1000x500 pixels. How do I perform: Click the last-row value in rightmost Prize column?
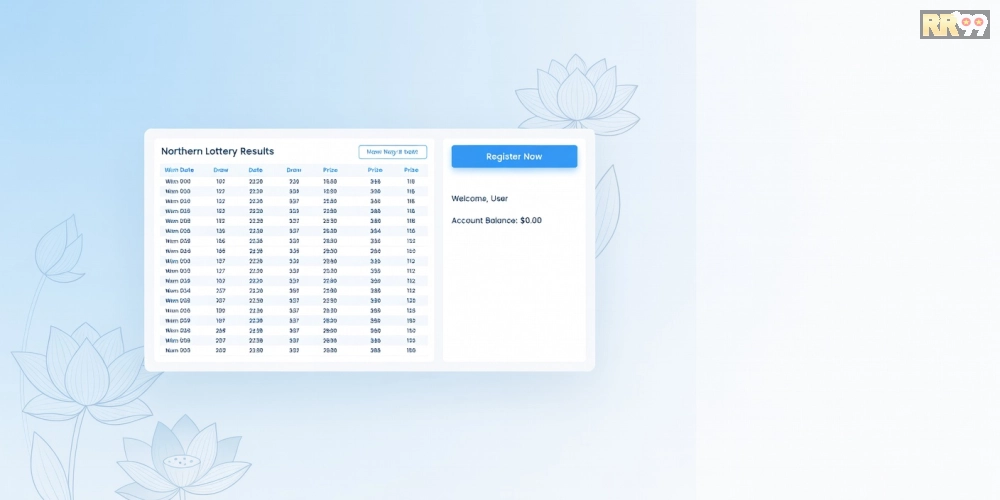pos(411,351)
